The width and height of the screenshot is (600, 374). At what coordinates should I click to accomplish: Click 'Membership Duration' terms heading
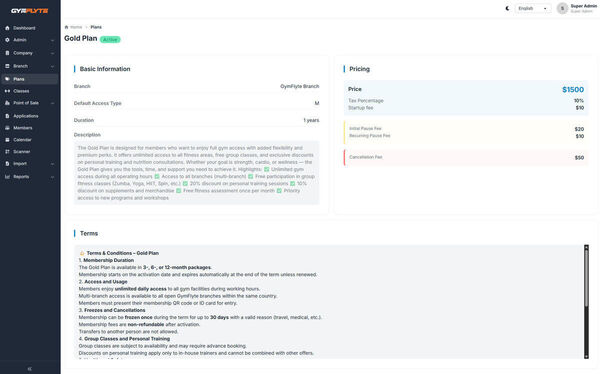109,260
